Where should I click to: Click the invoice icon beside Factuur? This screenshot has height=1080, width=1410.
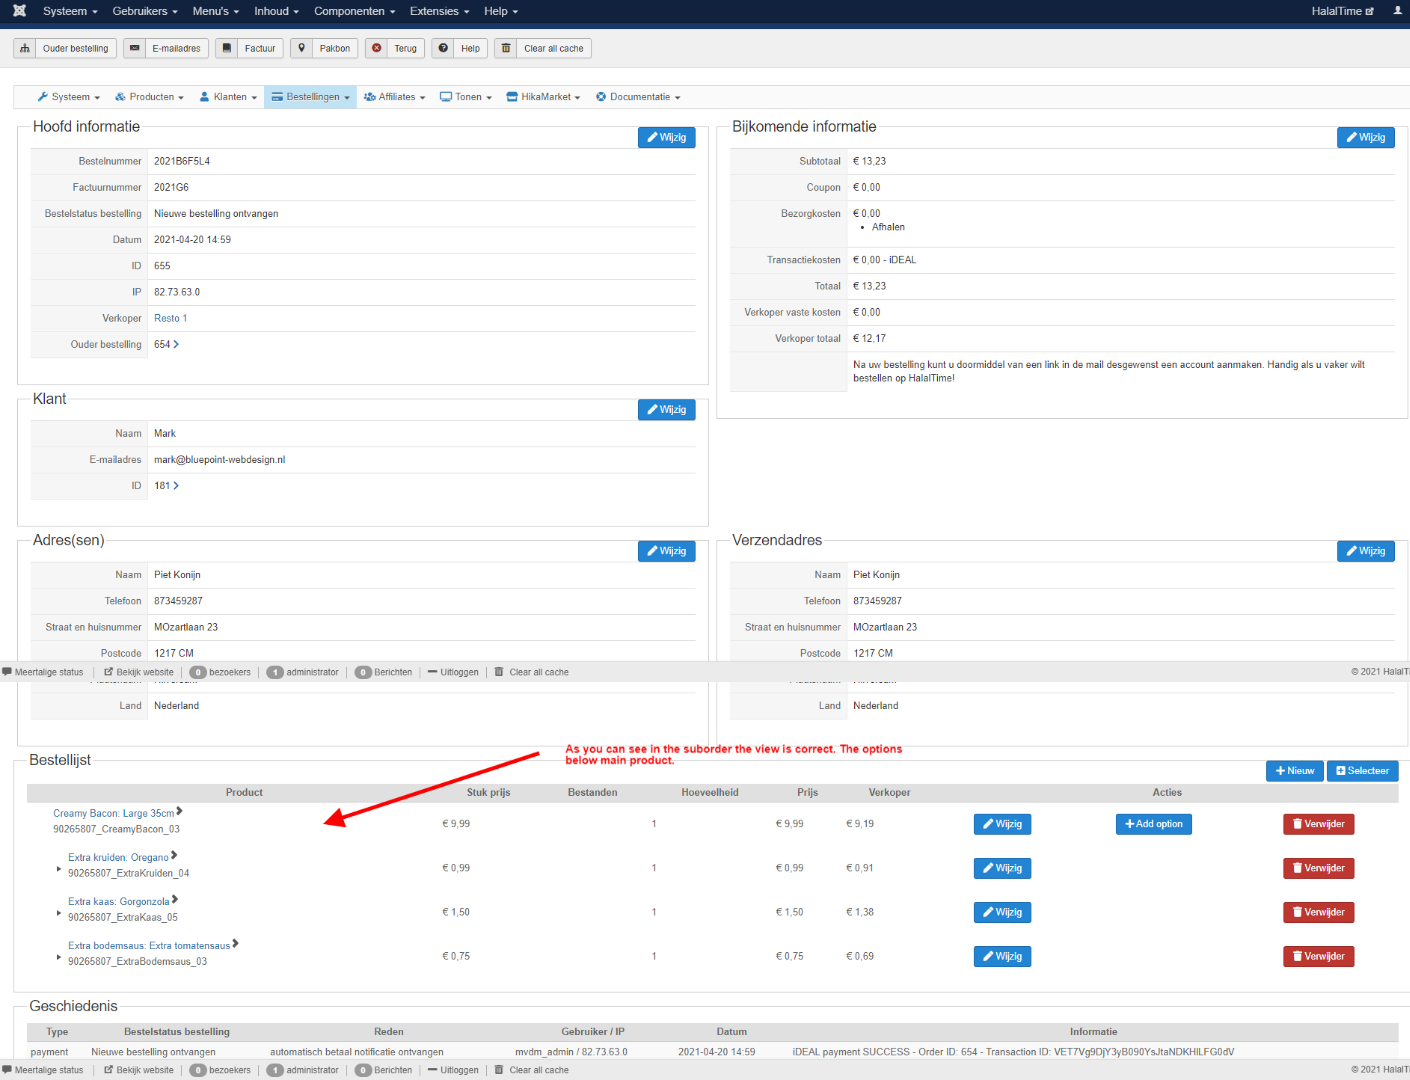pos(227,48)
